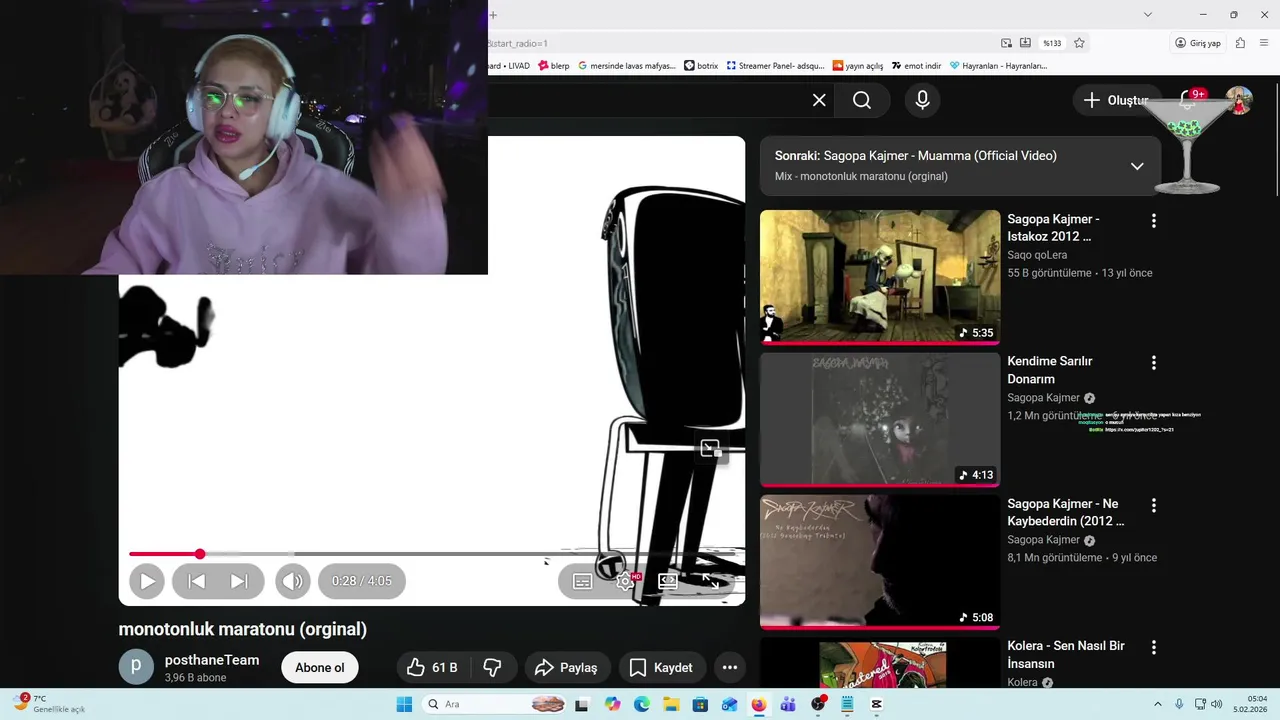This screenshot has height=720, width=1280.
Task: Open the Hayranları bookmark
Action: 998,66
